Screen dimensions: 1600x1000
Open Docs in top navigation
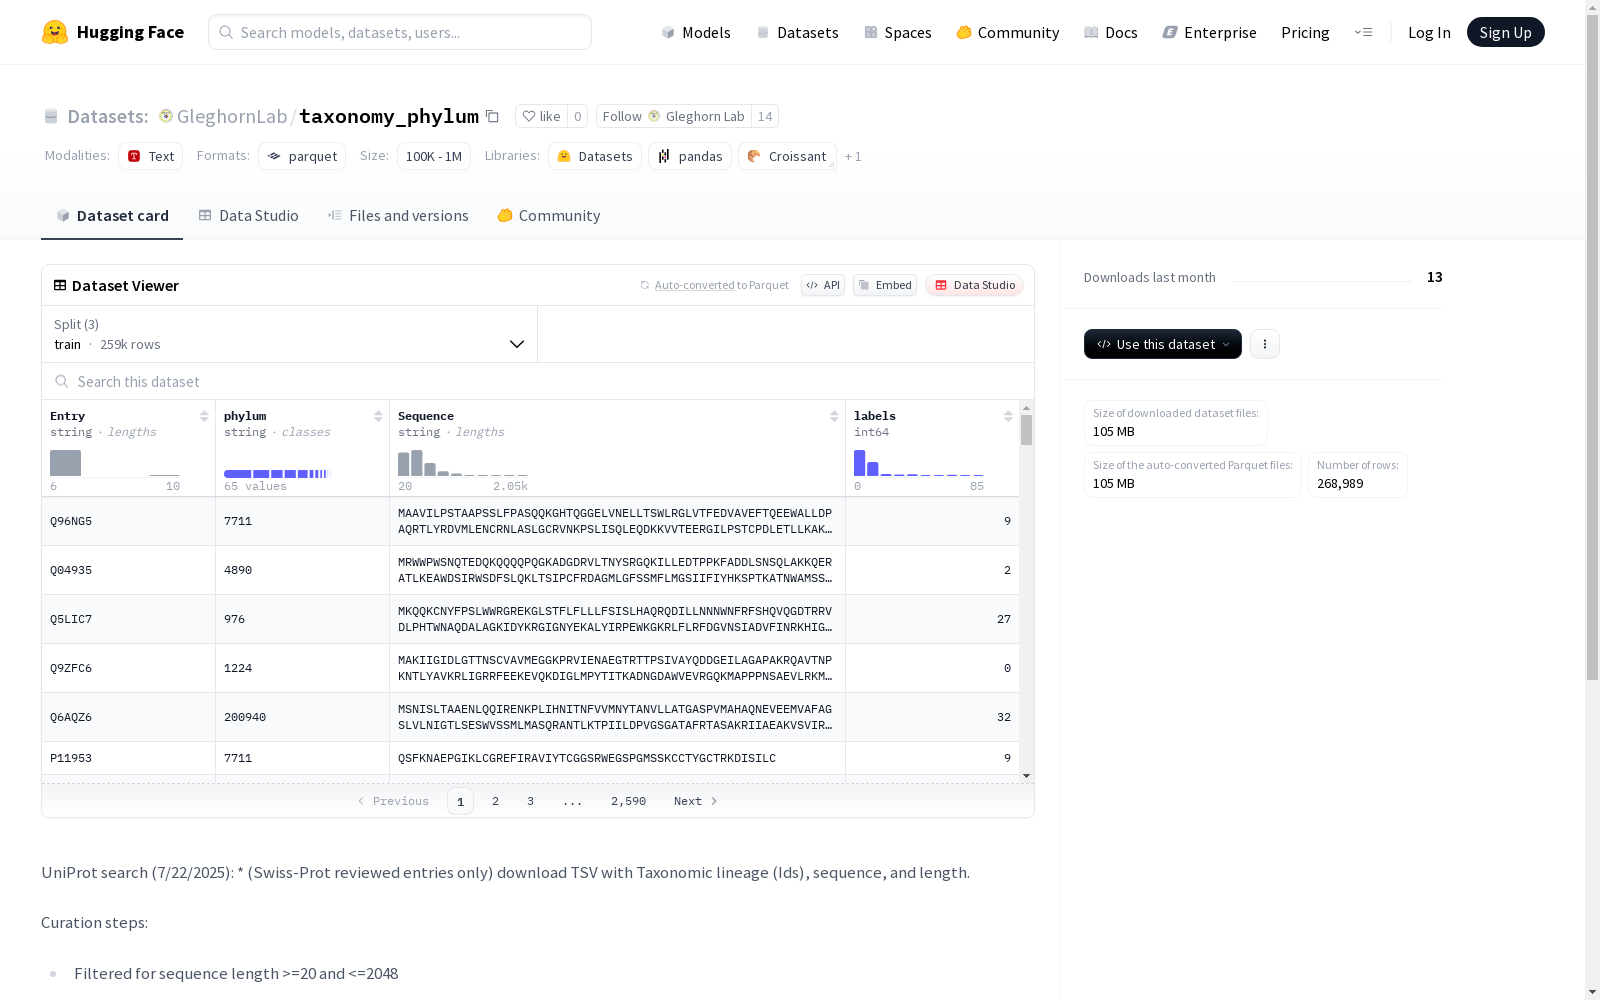[1110, 32]
